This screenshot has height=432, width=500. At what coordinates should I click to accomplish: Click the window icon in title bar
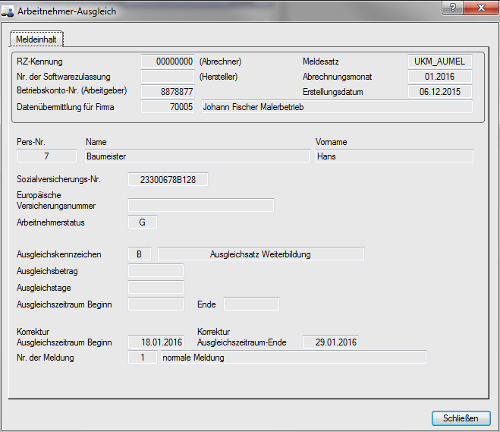(8, 12)
